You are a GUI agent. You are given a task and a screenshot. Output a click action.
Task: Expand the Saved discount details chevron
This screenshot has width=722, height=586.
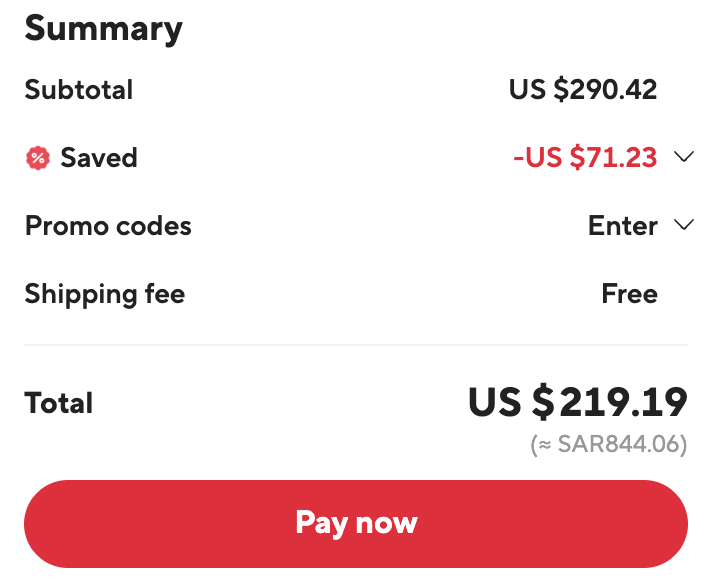(x=684, y=157)
